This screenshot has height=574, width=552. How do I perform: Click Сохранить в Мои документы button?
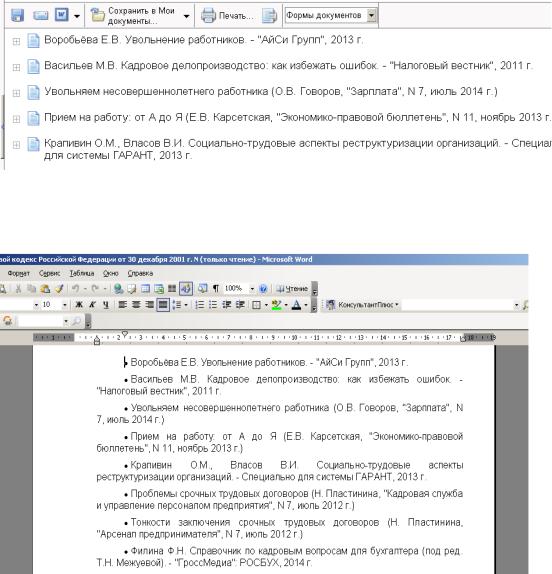(133, 16)
